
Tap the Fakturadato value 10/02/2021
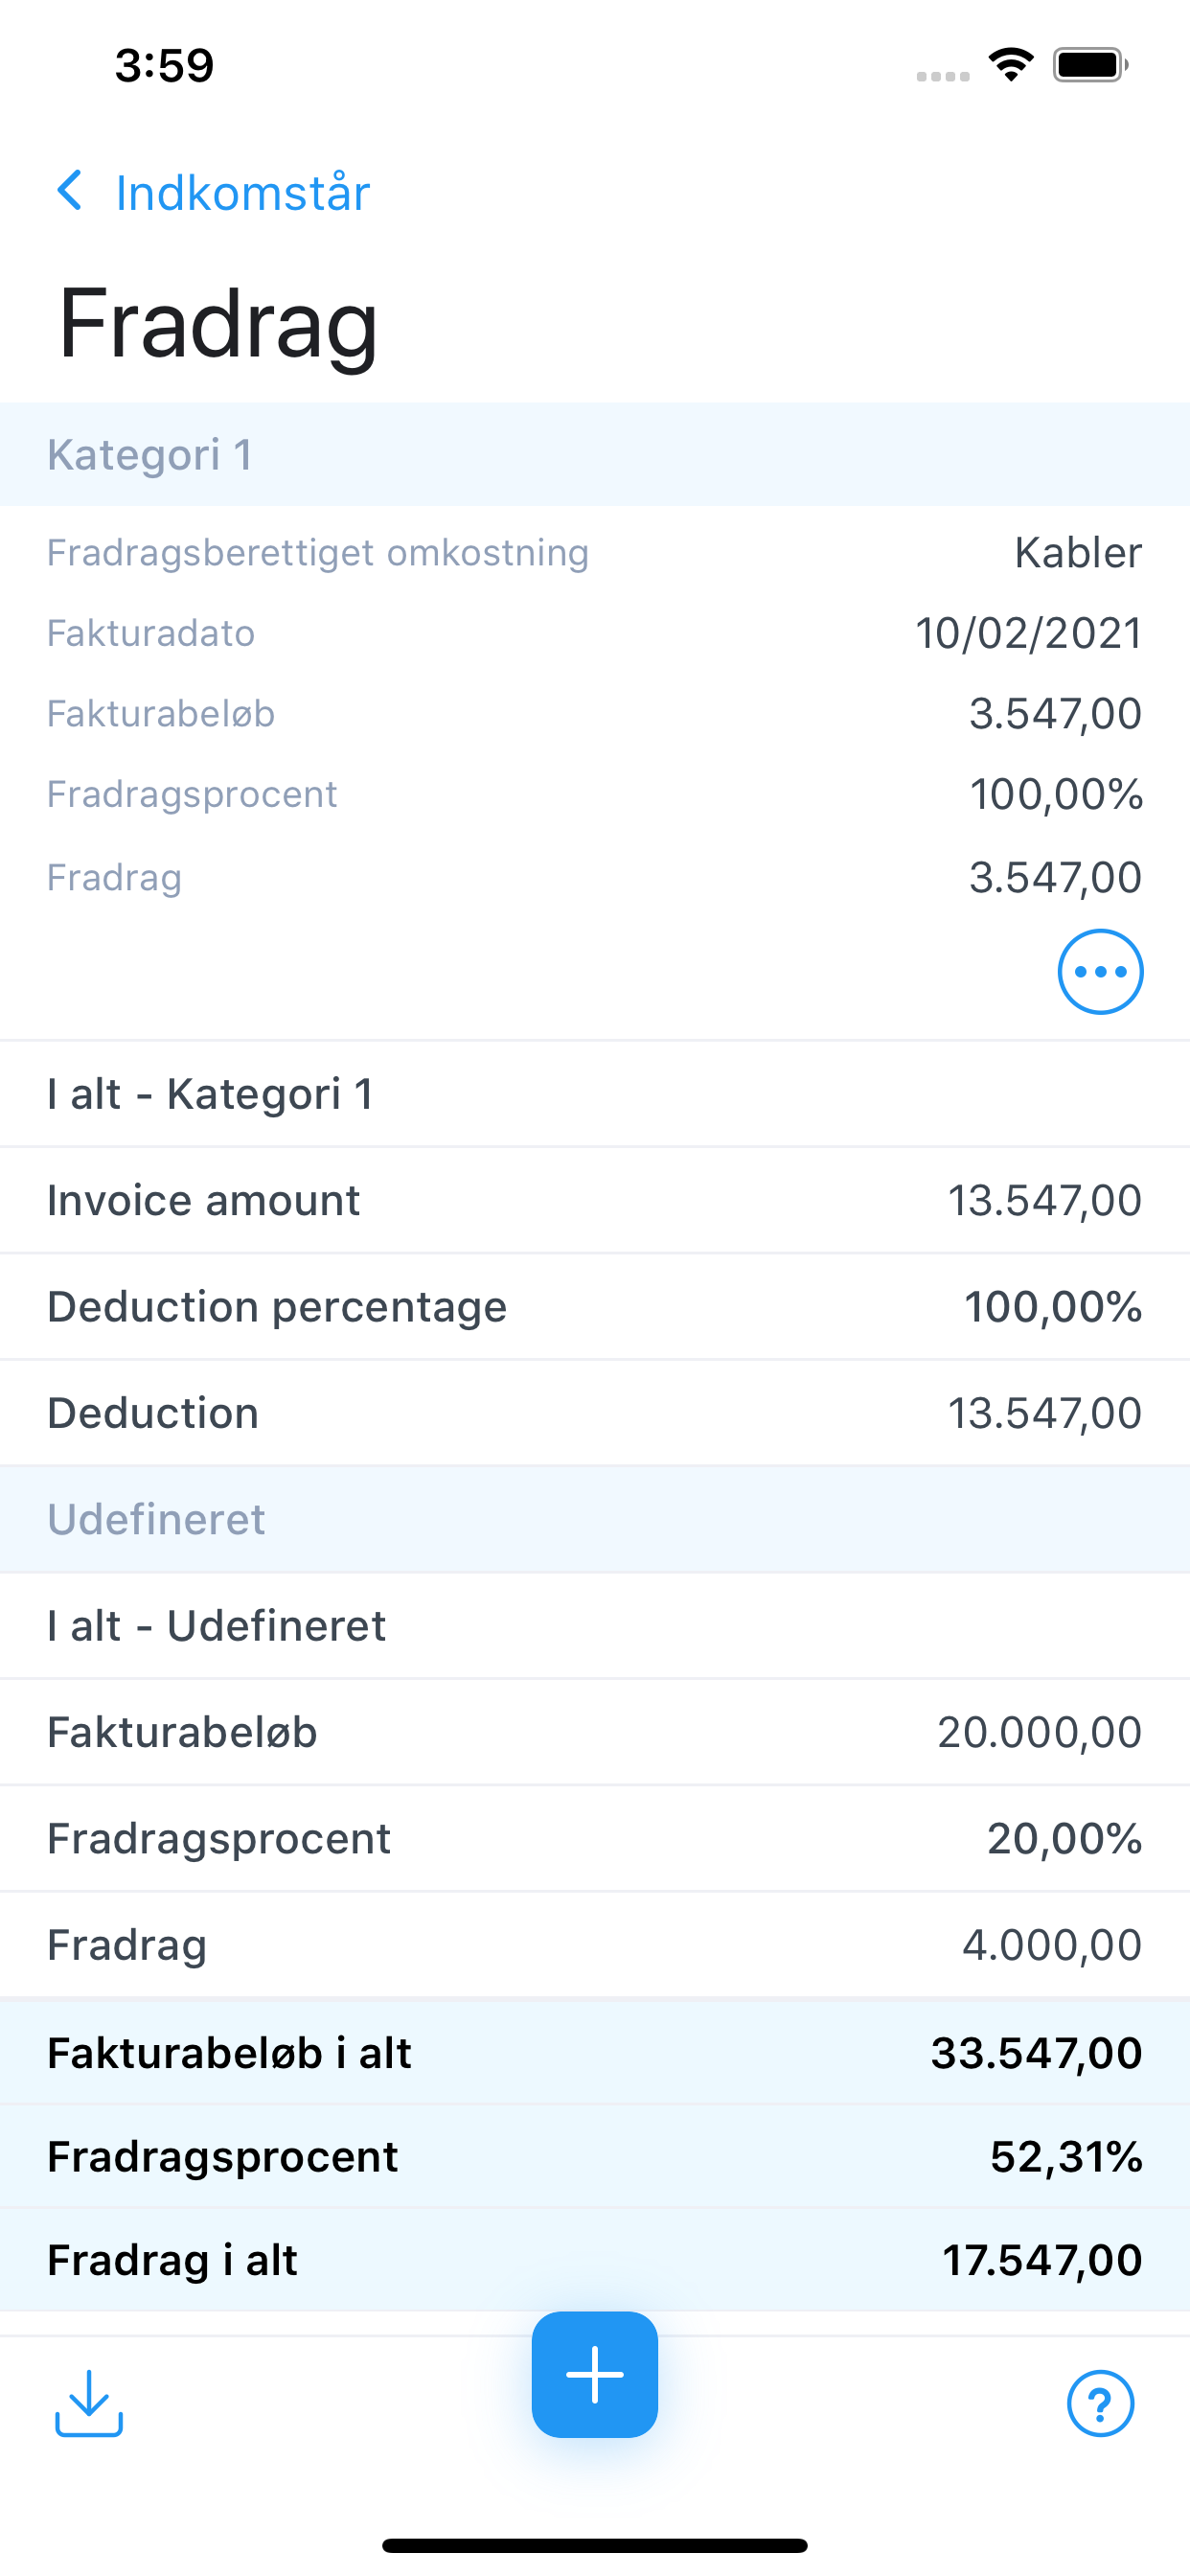(1028, 633)
